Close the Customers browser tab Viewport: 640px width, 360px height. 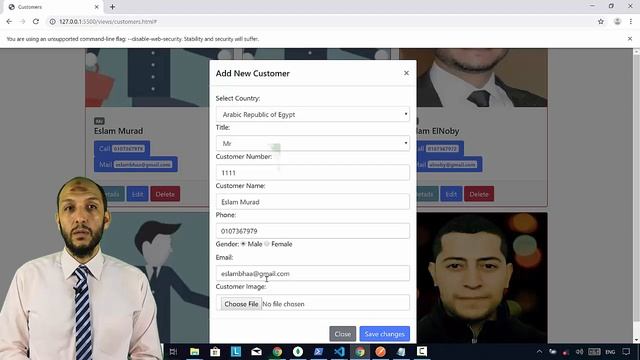click(x=96, y=7)
